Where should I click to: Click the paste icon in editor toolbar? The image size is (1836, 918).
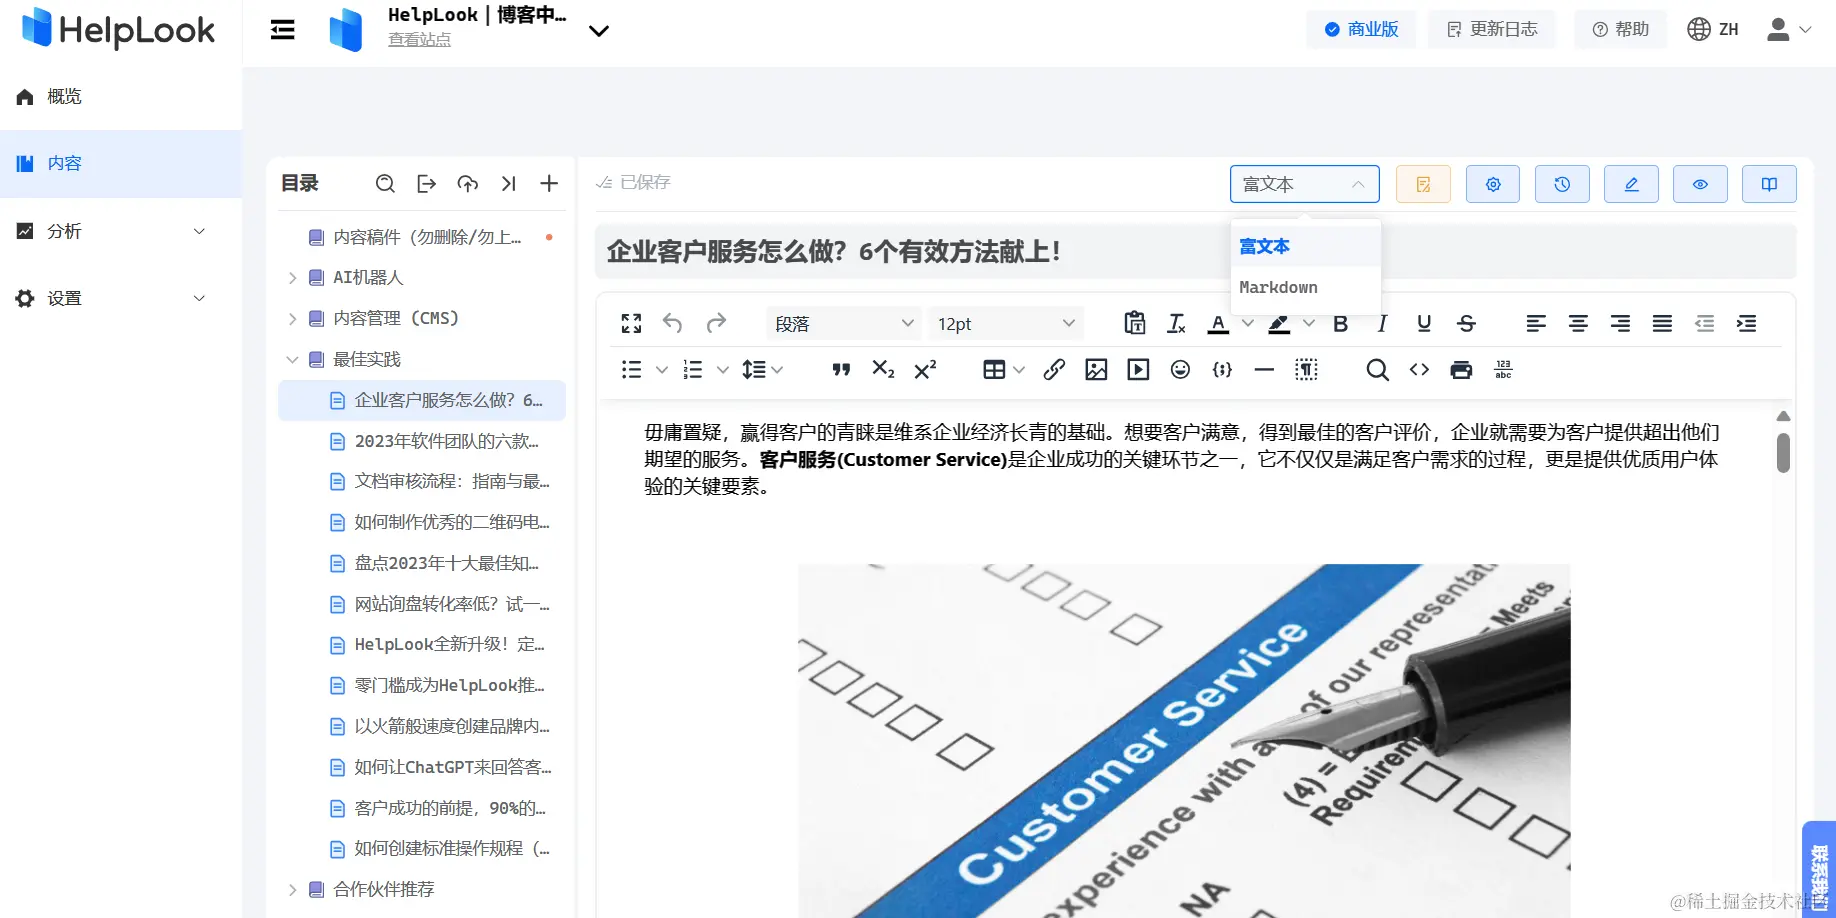click(x=1134, y=323)
